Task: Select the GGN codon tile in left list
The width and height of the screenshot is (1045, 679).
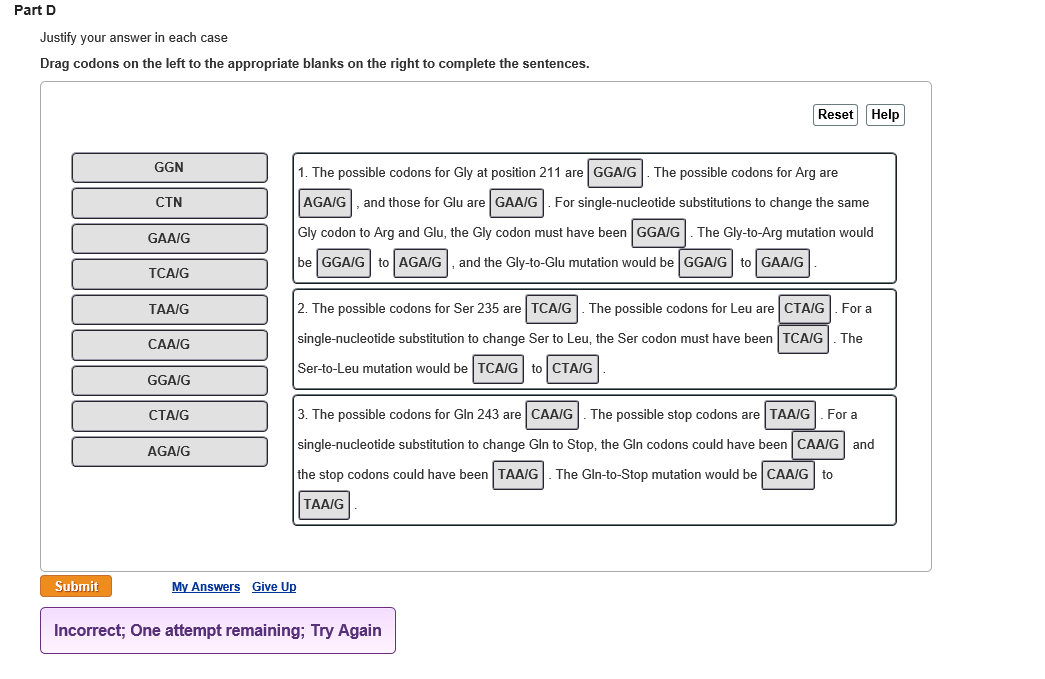Action: (x=169, y=168)
